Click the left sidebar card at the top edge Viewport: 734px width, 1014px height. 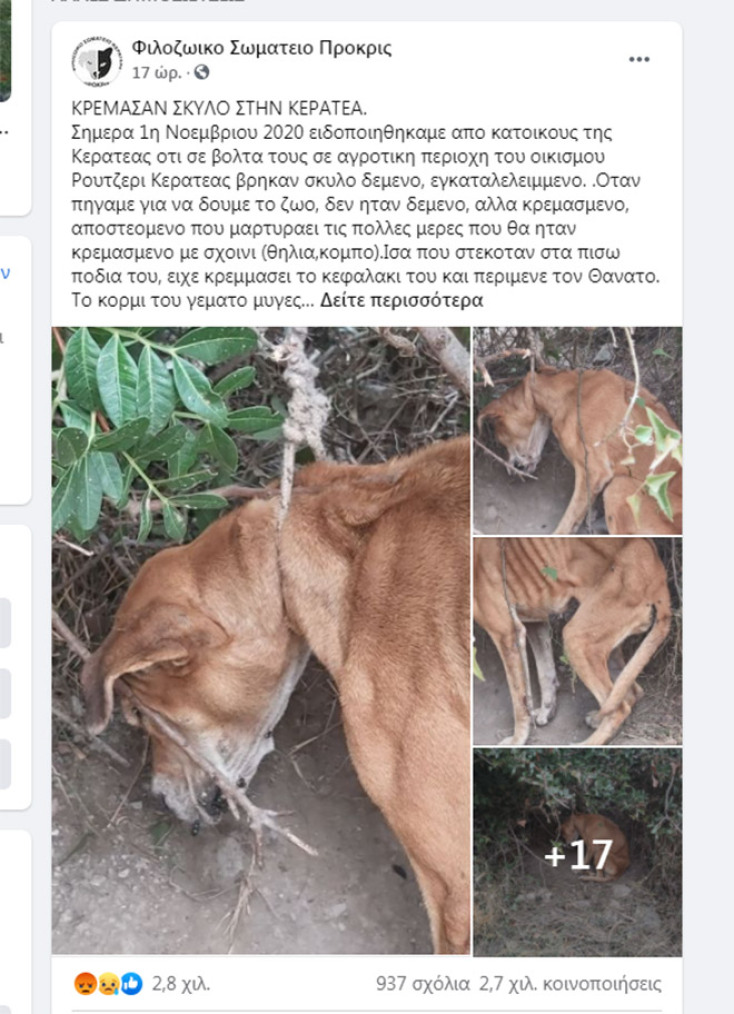(x=6, y=50)
